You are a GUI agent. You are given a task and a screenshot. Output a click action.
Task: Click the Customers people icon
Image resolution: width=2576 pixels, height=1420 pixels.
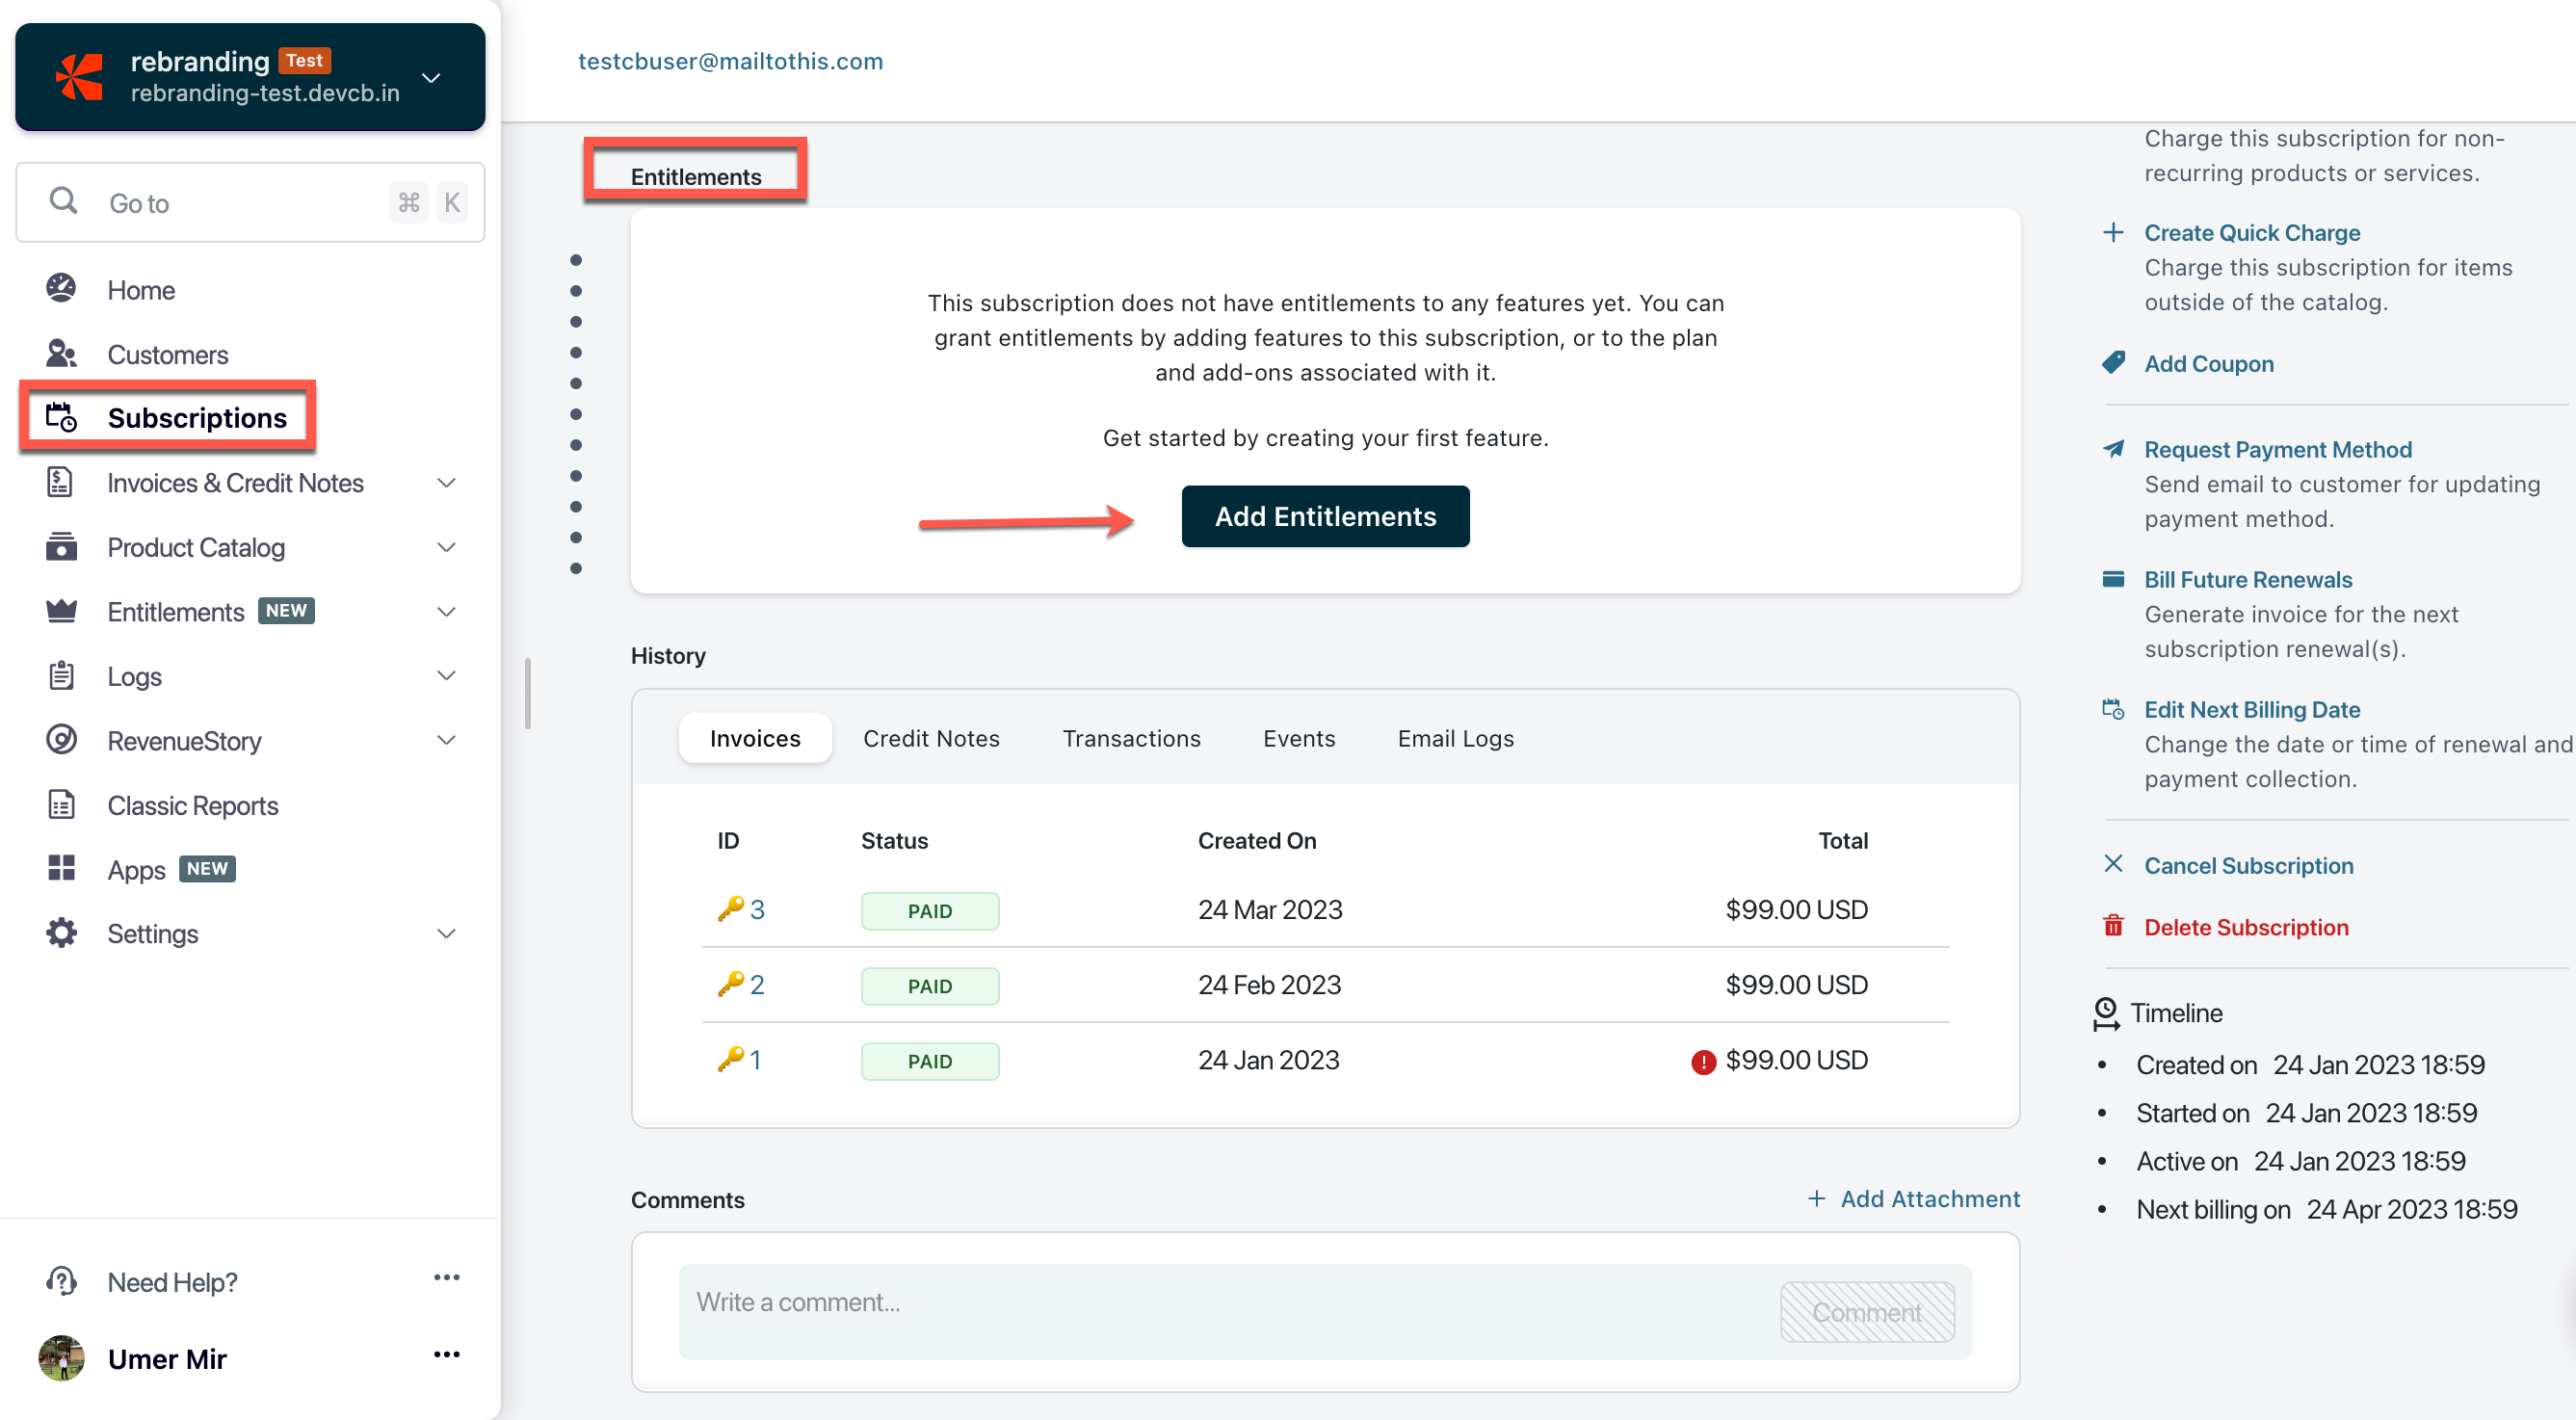tap(61, 354)
